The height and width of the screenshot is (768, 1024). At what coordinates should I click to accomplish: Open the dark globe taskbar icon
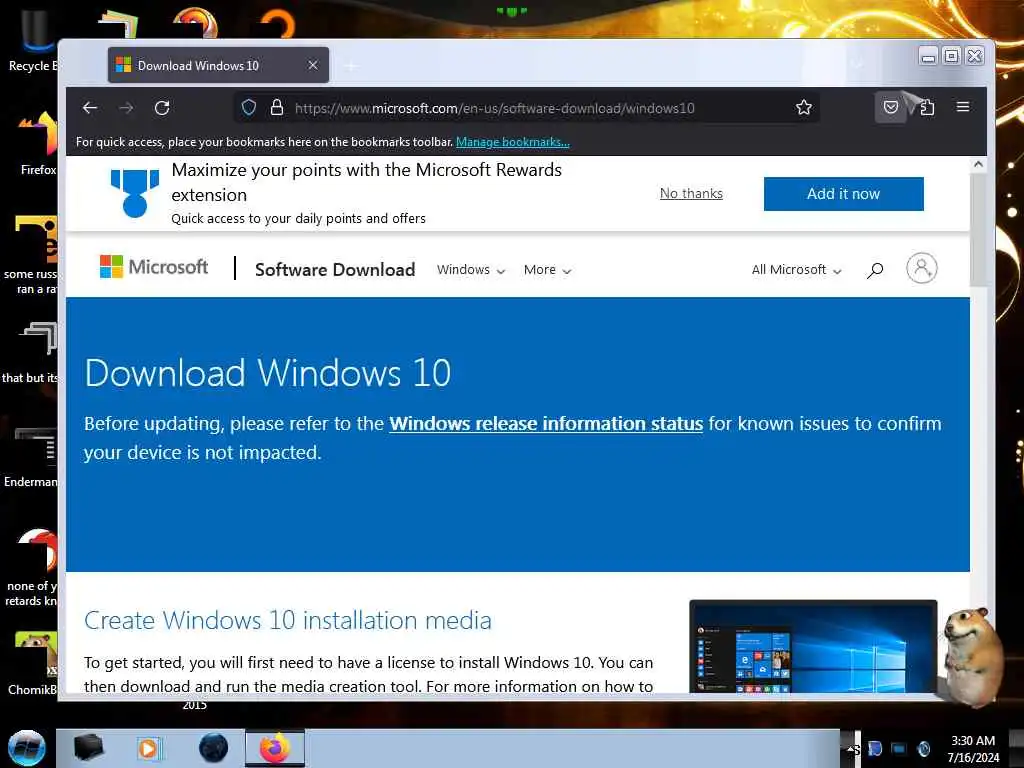[213, 748]
